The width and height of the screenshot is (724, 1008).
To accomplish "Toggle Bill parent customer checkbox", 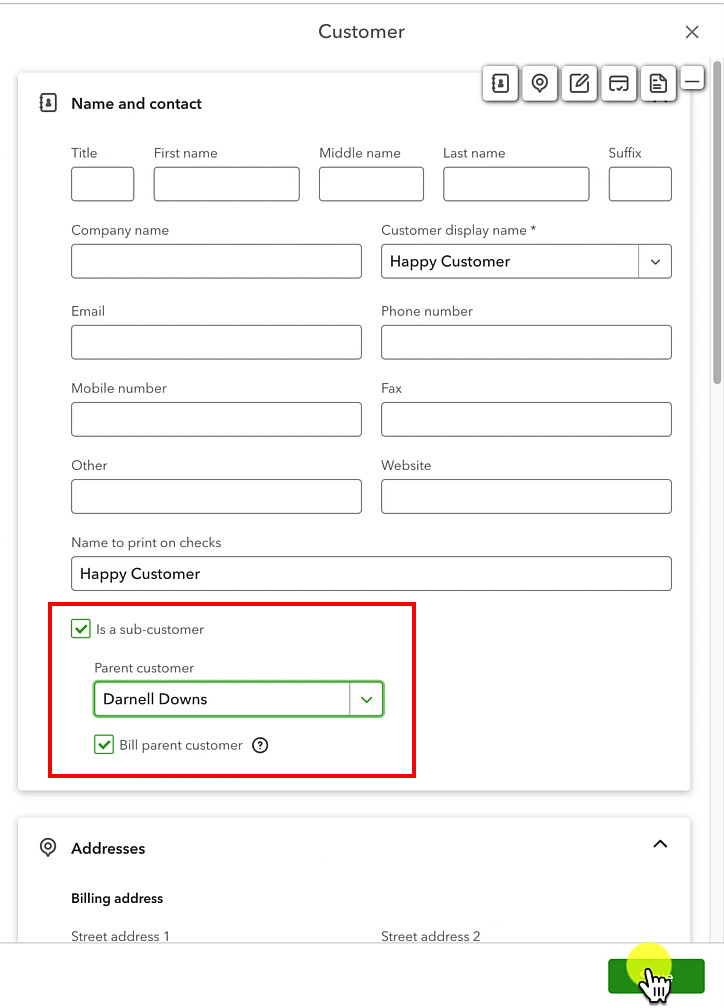I will (104, 744).
